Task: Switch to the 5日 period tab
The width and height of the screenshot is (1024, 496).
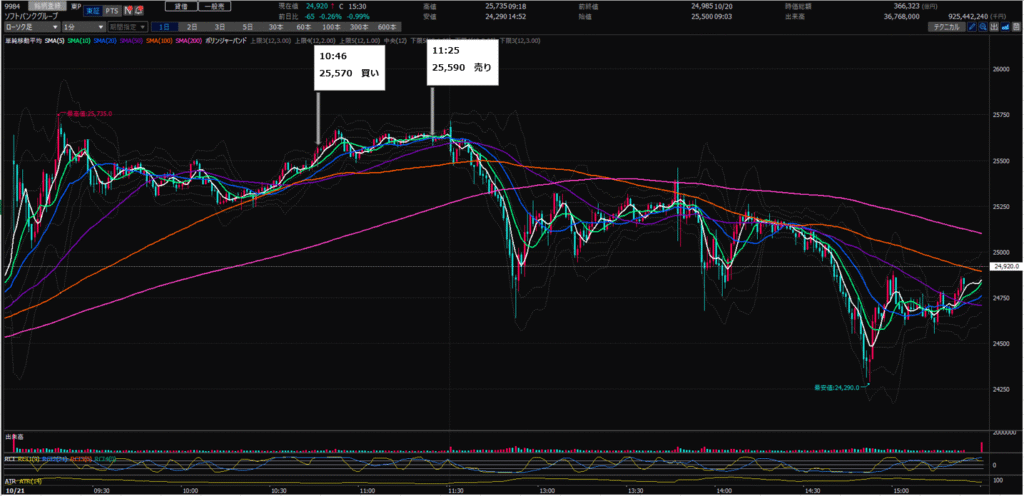Action: [x=247, y=27]
